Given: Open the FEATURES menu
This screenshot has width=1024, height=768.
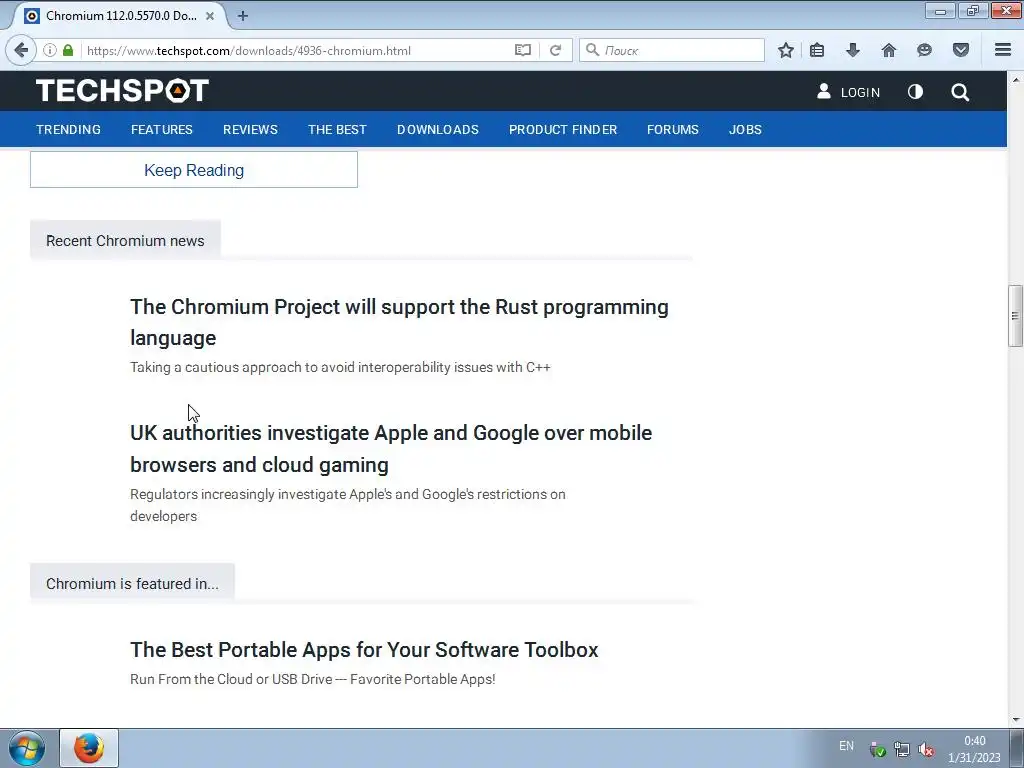Looking at the screenshot, I should coord(162,129).
